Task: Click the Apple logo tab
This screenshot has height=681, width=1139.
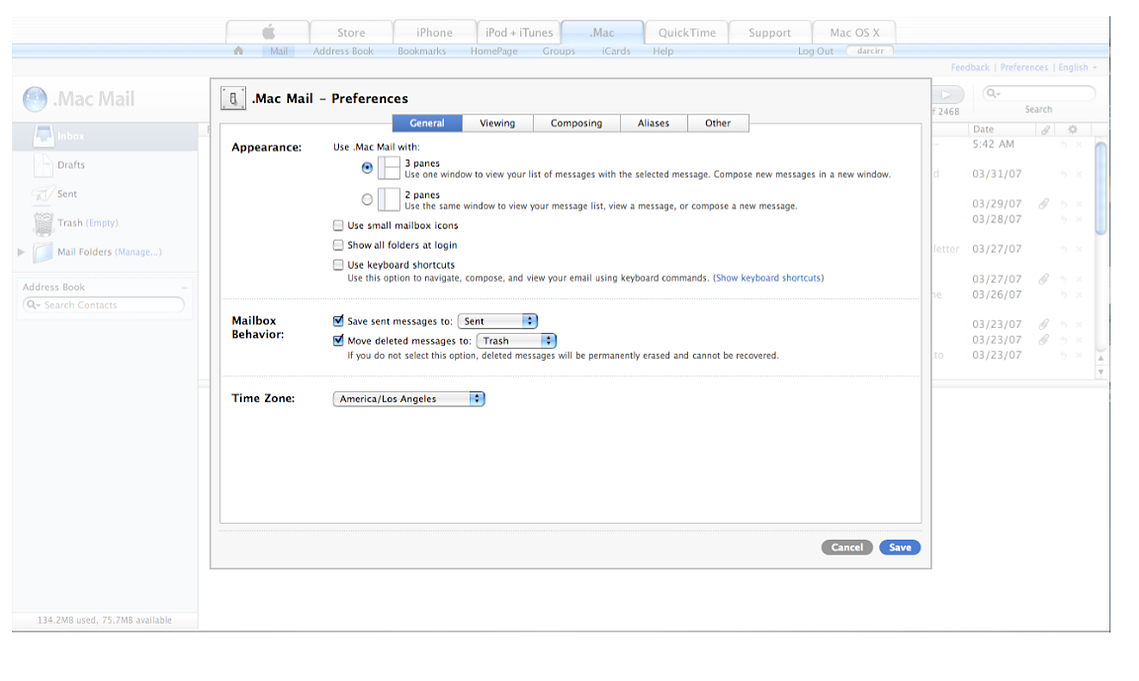Action: pos(268,32)
